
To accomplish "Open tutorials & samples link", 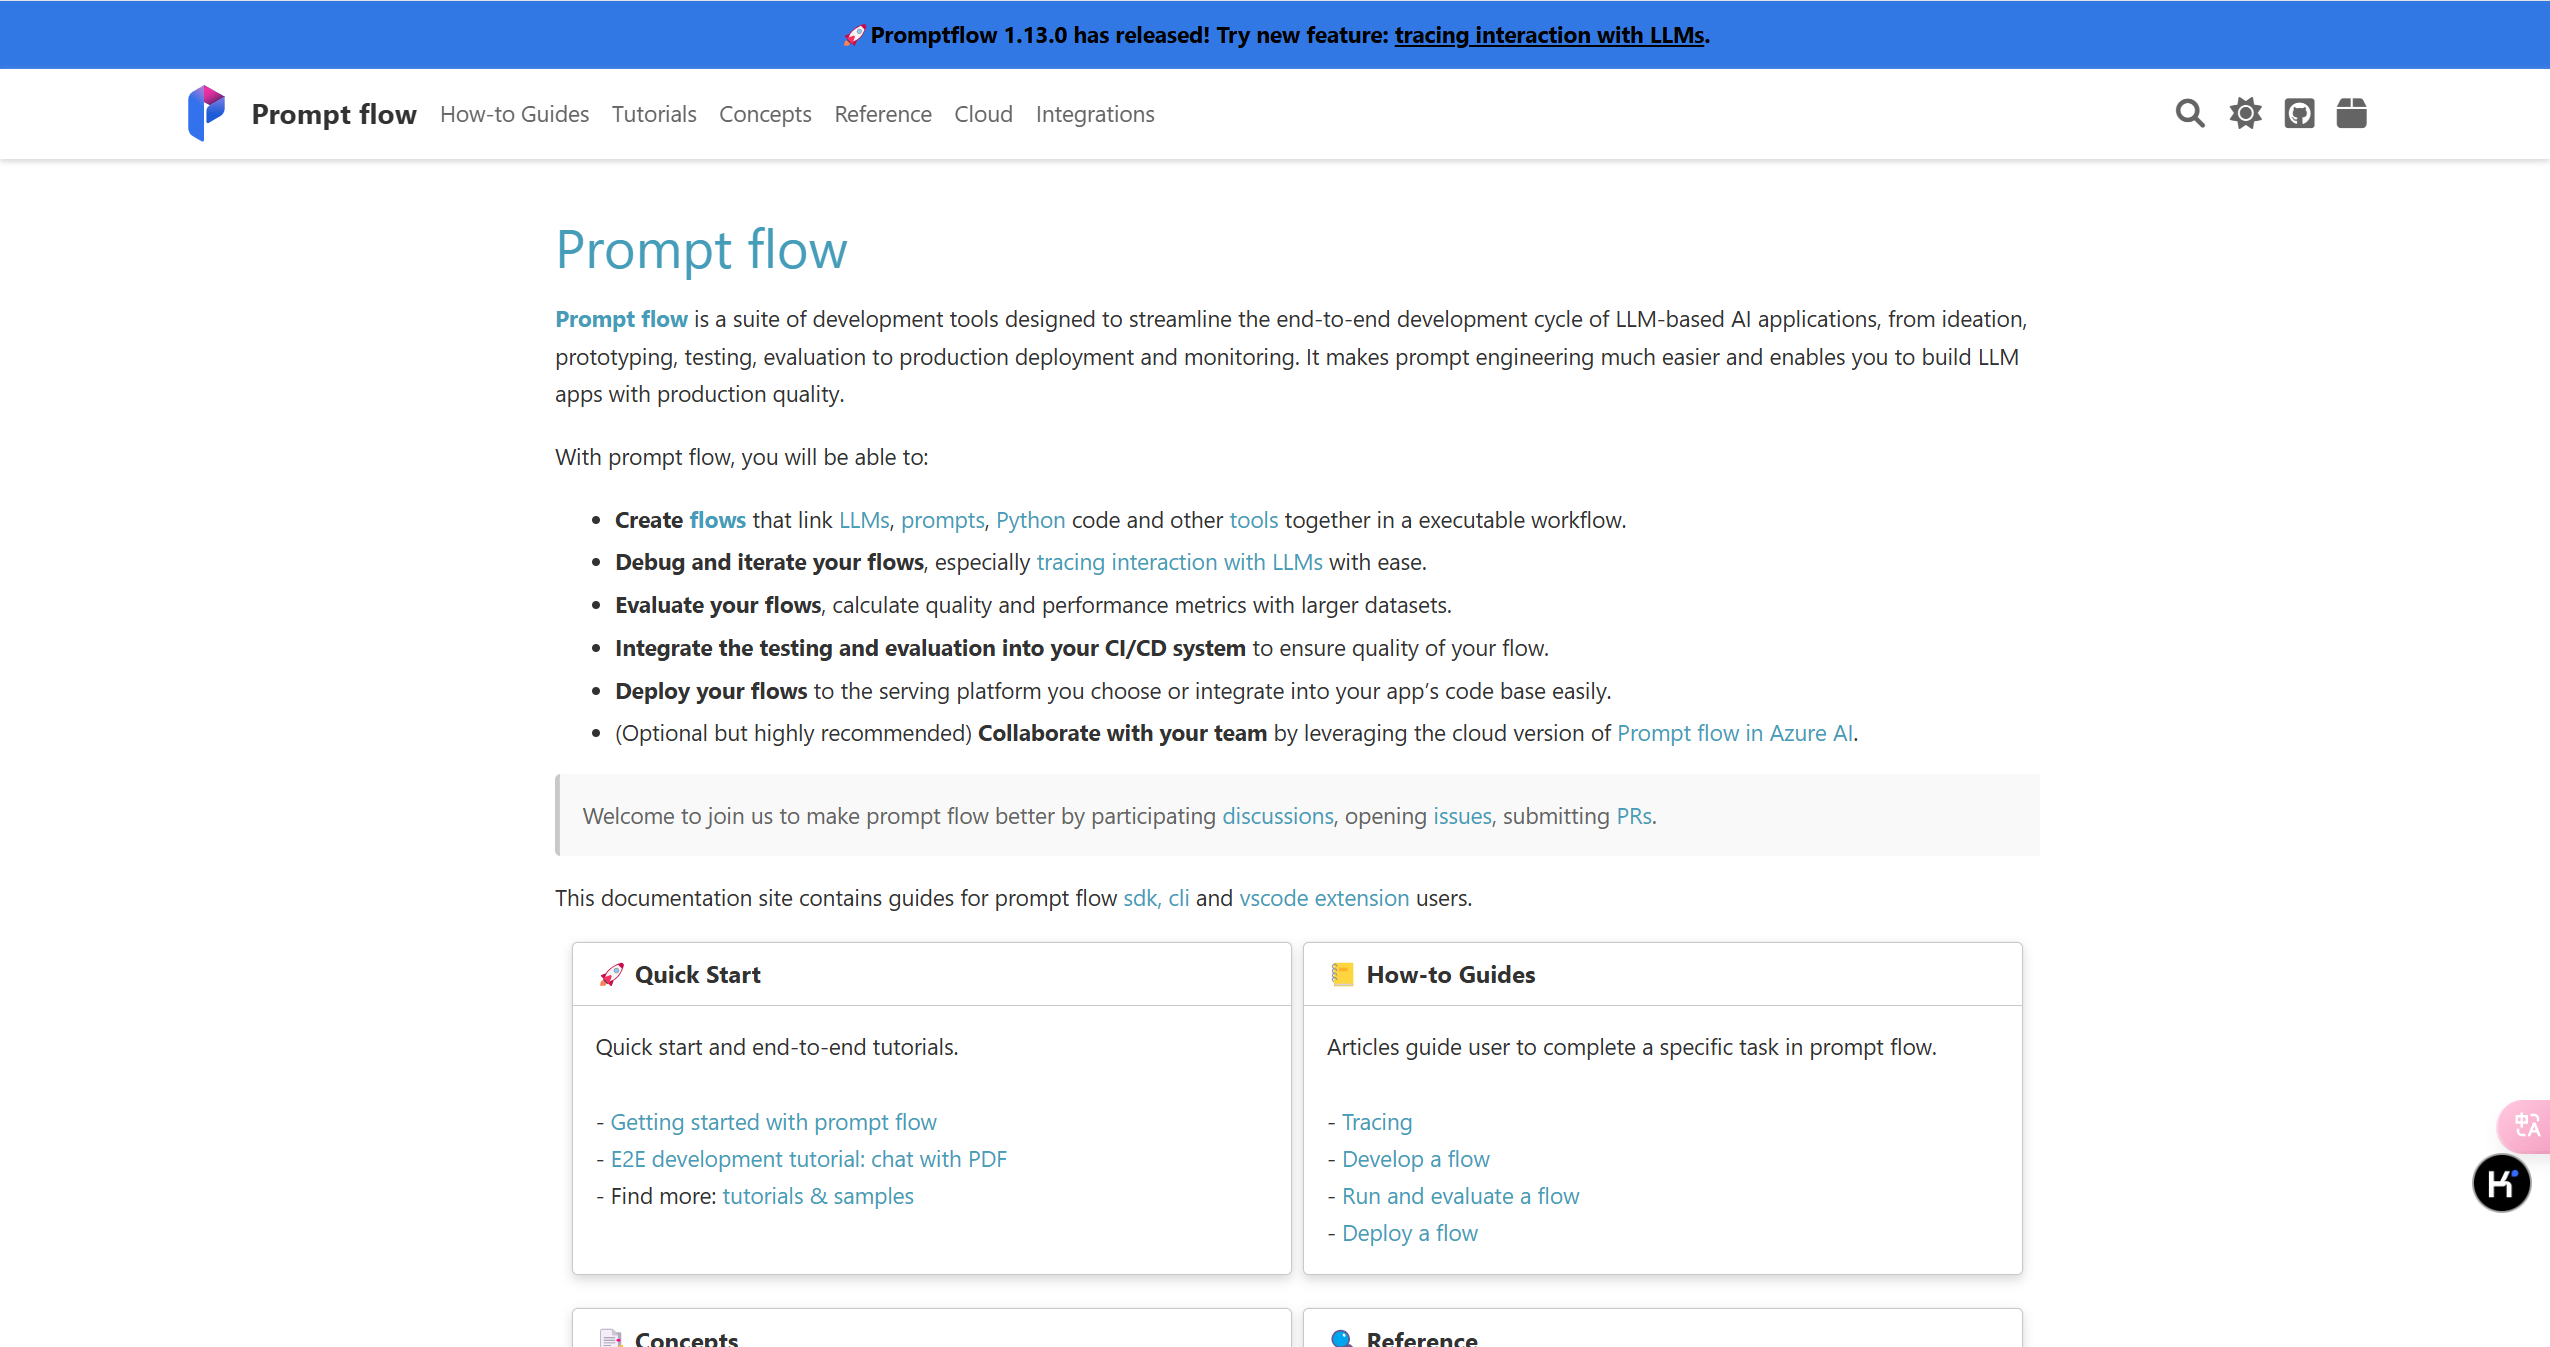I will click(x=818, y=1196).
